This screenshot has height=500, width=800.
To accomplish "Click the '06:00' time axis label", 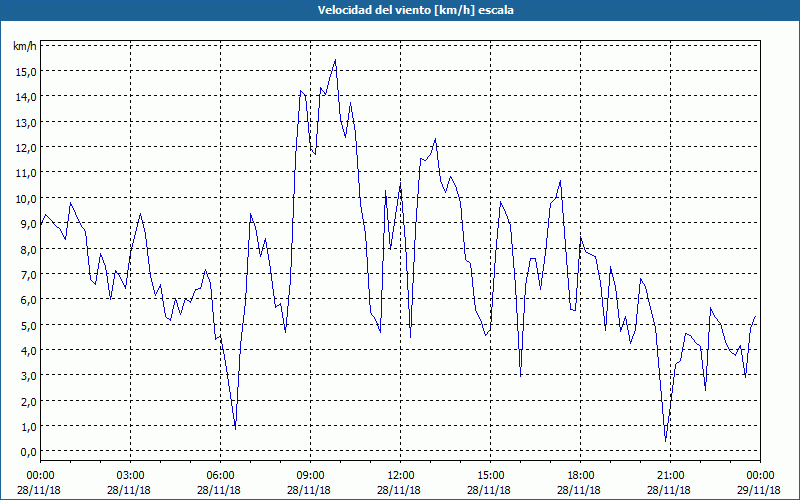I will [x=220, y=476].
